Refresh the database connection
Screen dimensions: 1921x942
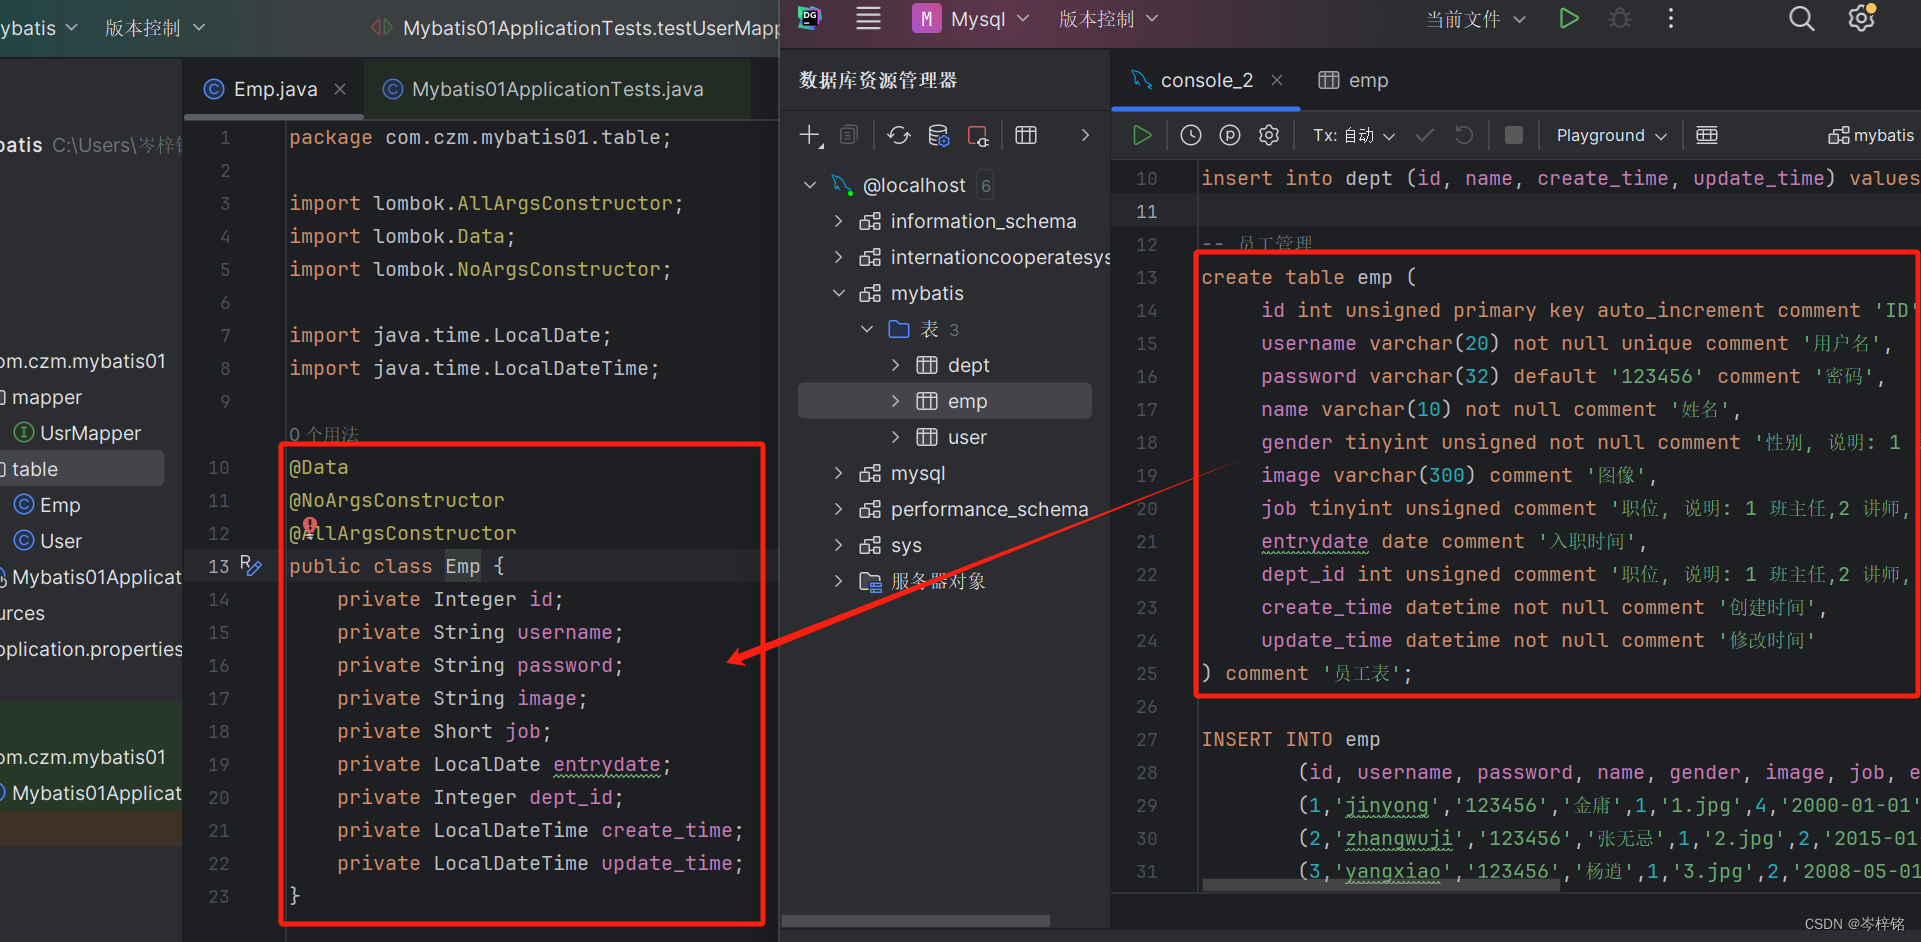point(898,134)
